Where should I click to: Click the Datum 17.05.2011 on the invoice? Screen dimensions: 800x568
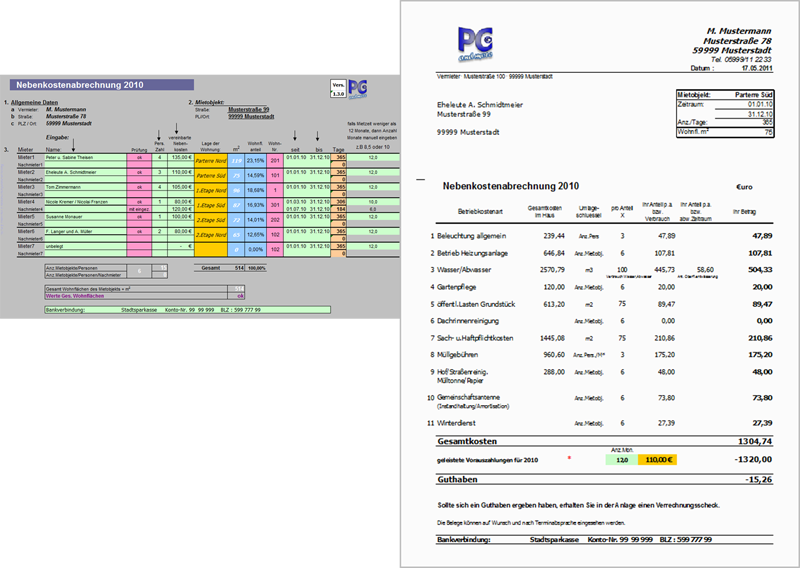[757, 68]
